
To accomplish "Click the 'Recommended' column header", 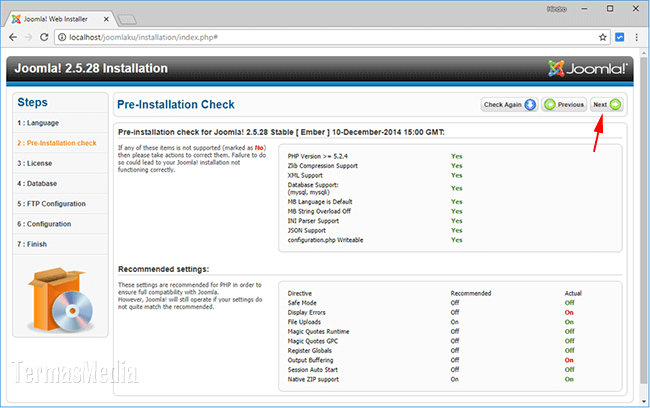I will pyautogui.click(x=471, y=293).
